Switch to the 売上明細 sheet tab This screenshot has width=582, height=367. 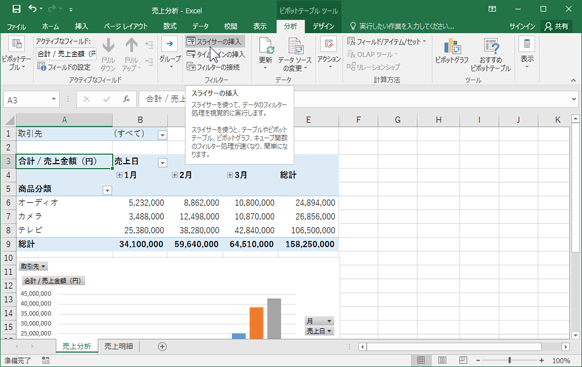point(118,346)
